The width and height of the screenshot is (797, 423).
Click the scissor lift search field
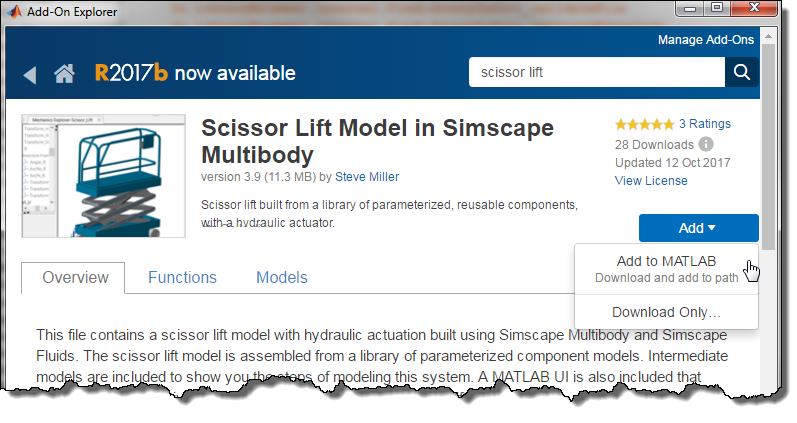pos(596,72)
